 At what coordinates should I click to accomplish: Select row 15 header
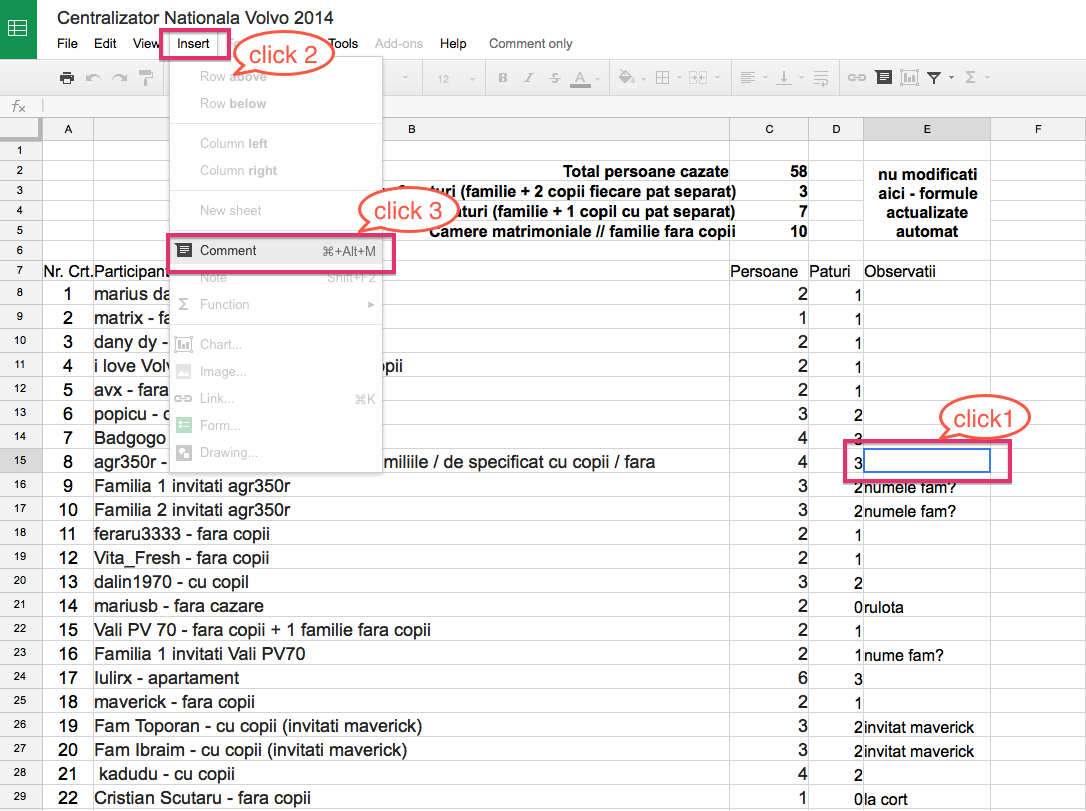point(20,461)
